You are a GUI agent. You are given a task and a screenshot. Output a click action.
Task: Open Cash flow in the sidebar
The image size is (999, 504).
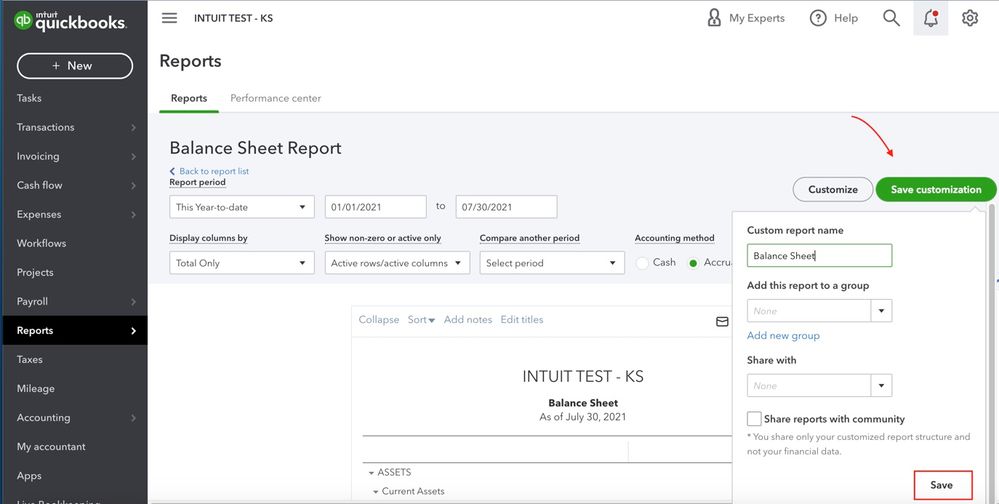pyautogui.click(x=40, y=185)
